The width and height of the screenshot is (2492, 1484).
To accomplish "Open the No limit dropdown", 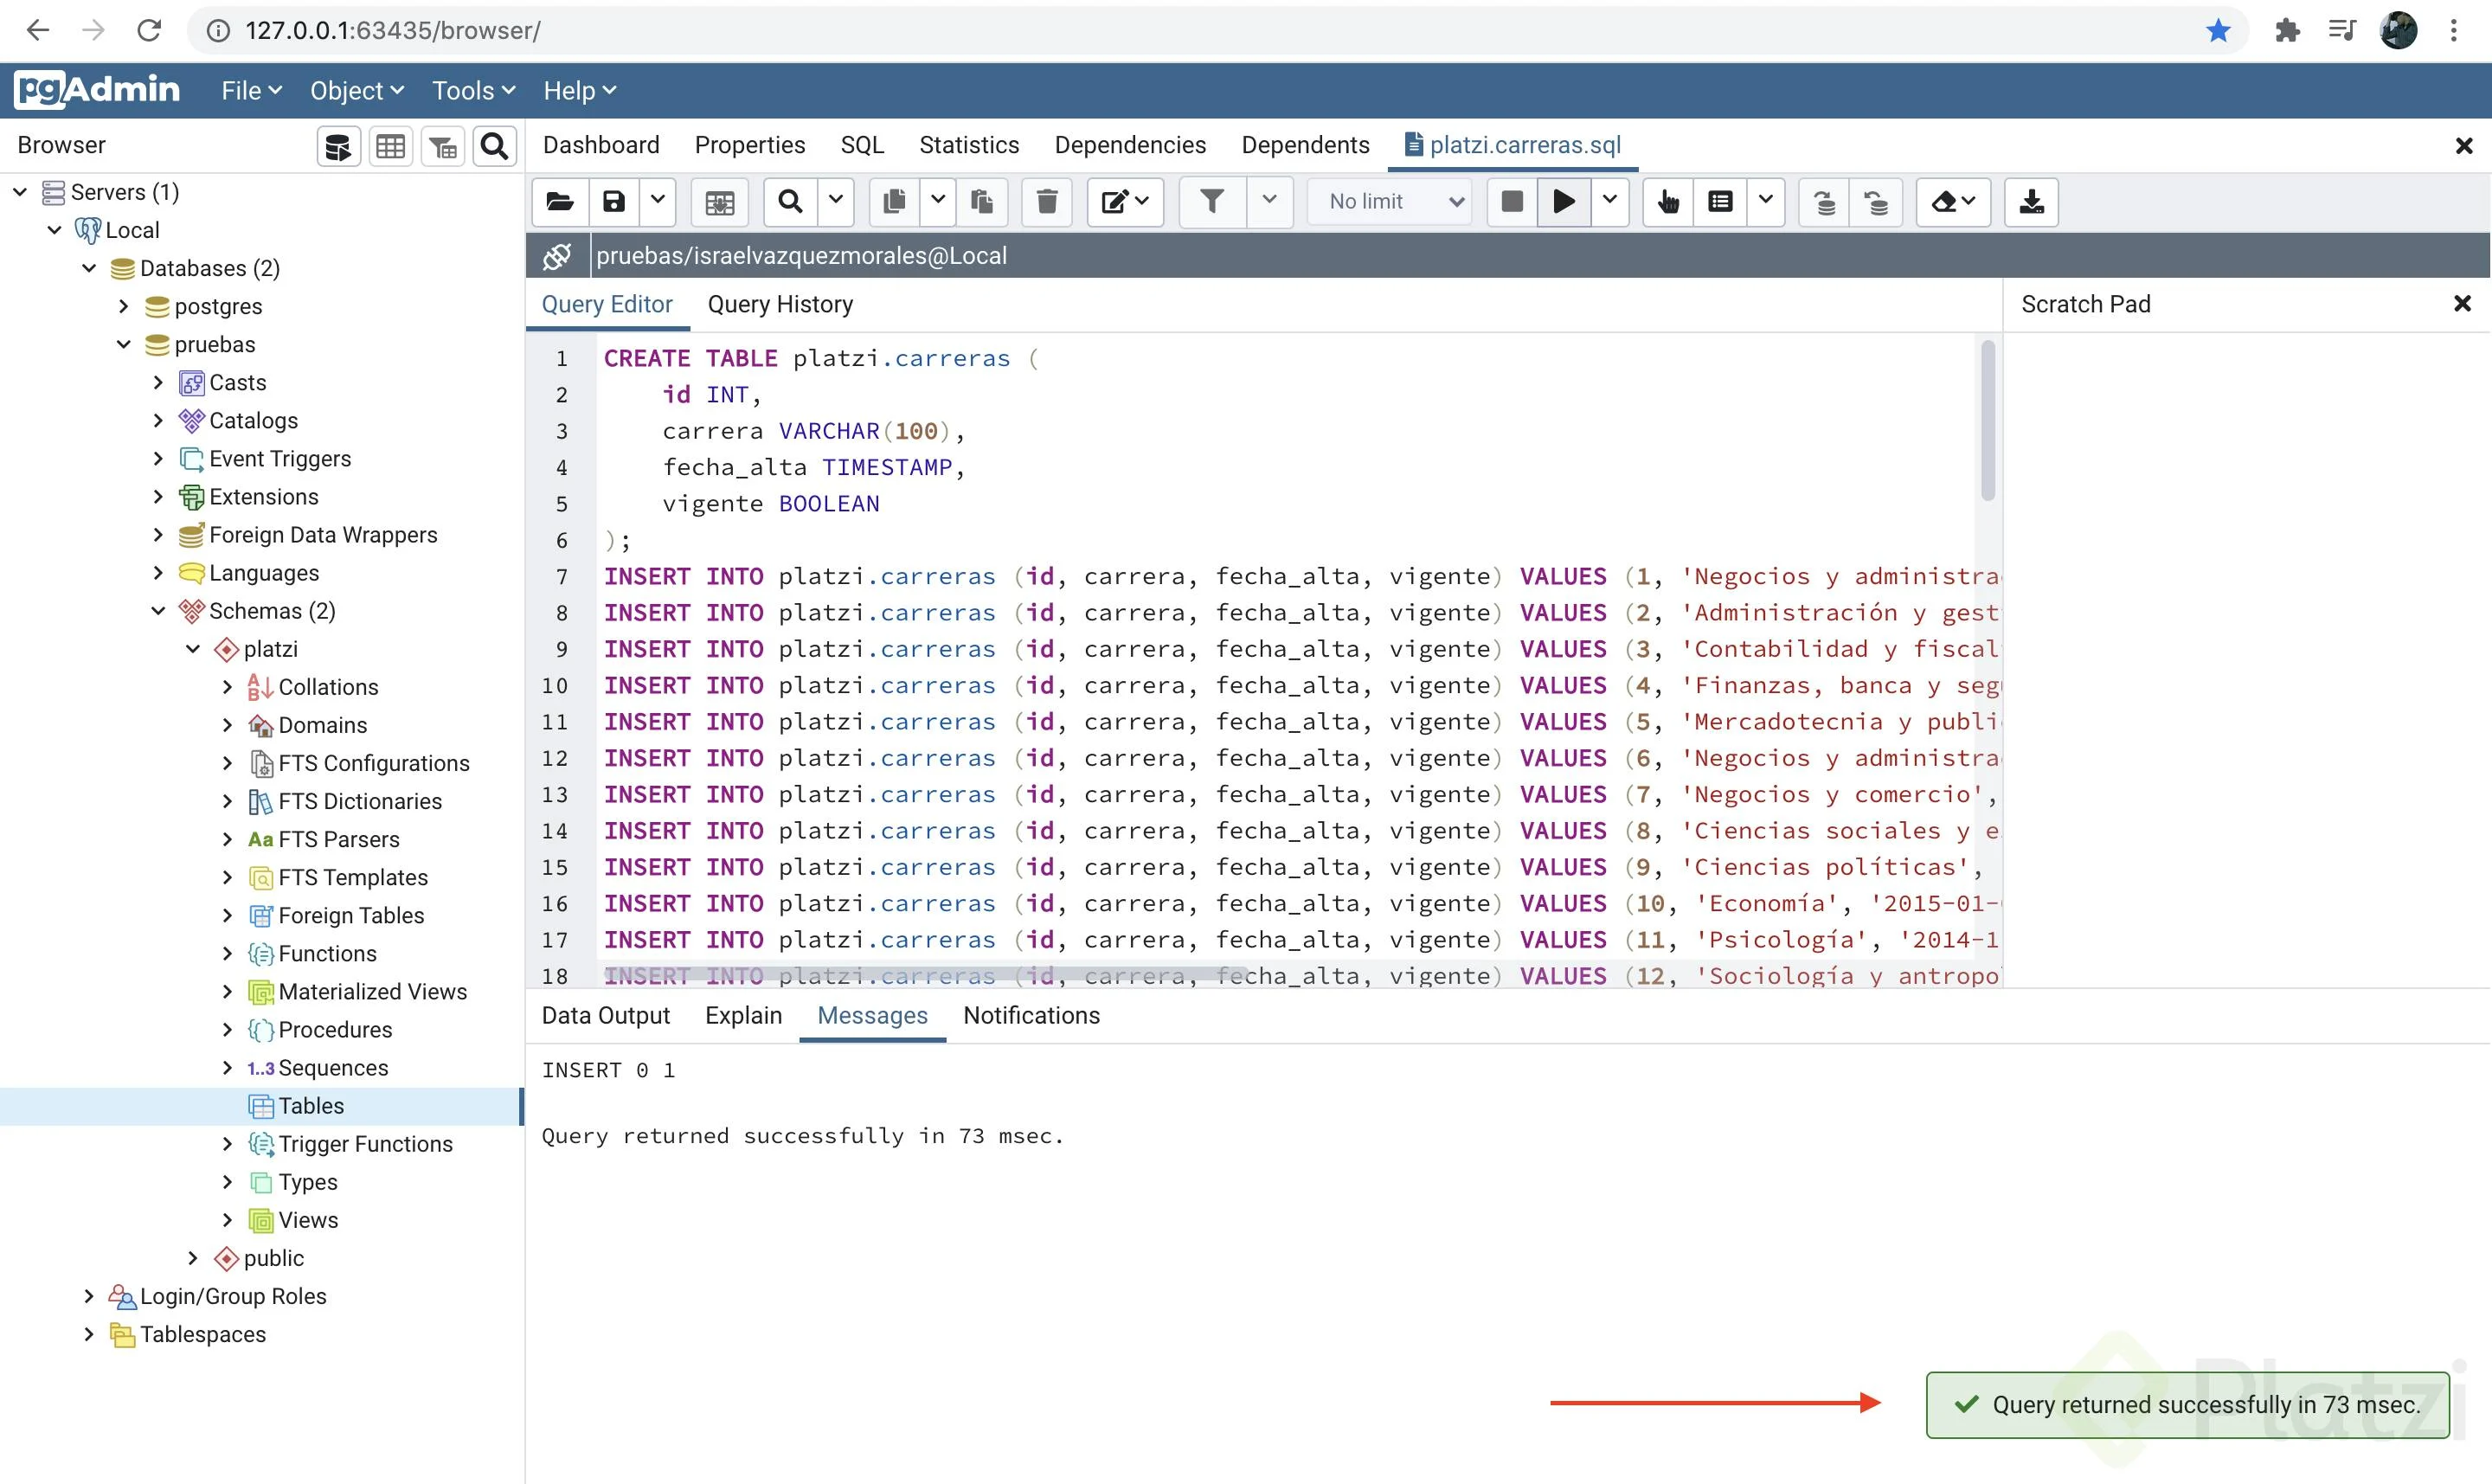I will coord(1389,201).
